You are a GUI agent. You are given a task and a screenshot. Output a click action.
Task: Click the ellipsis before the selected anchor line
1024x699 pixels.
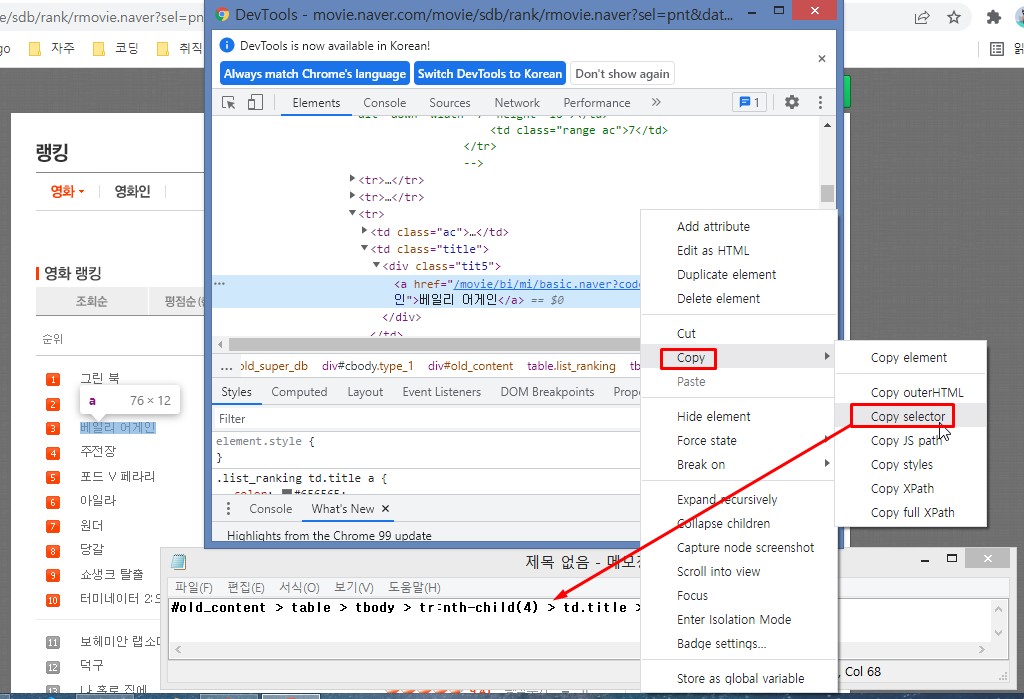tap(219, 284)
